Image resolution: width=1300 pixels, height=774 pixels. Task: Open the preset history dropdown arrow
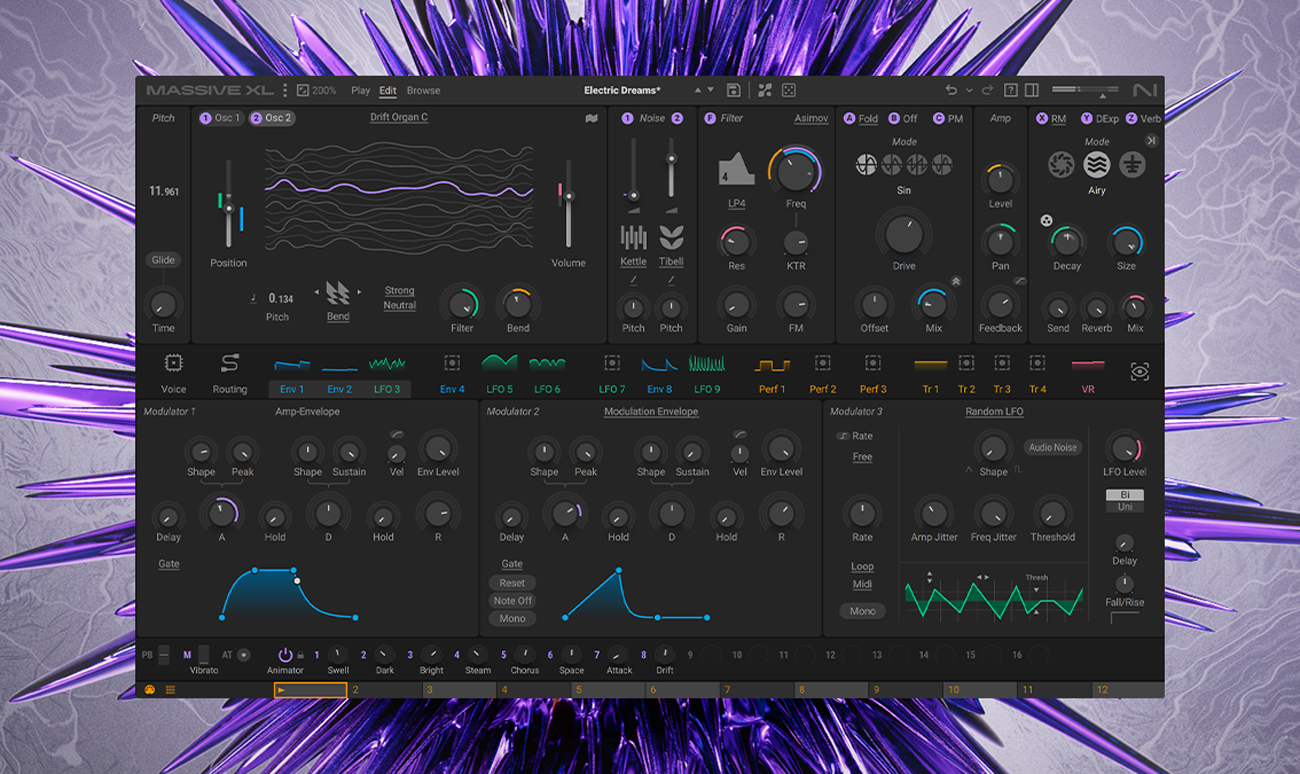969,91
